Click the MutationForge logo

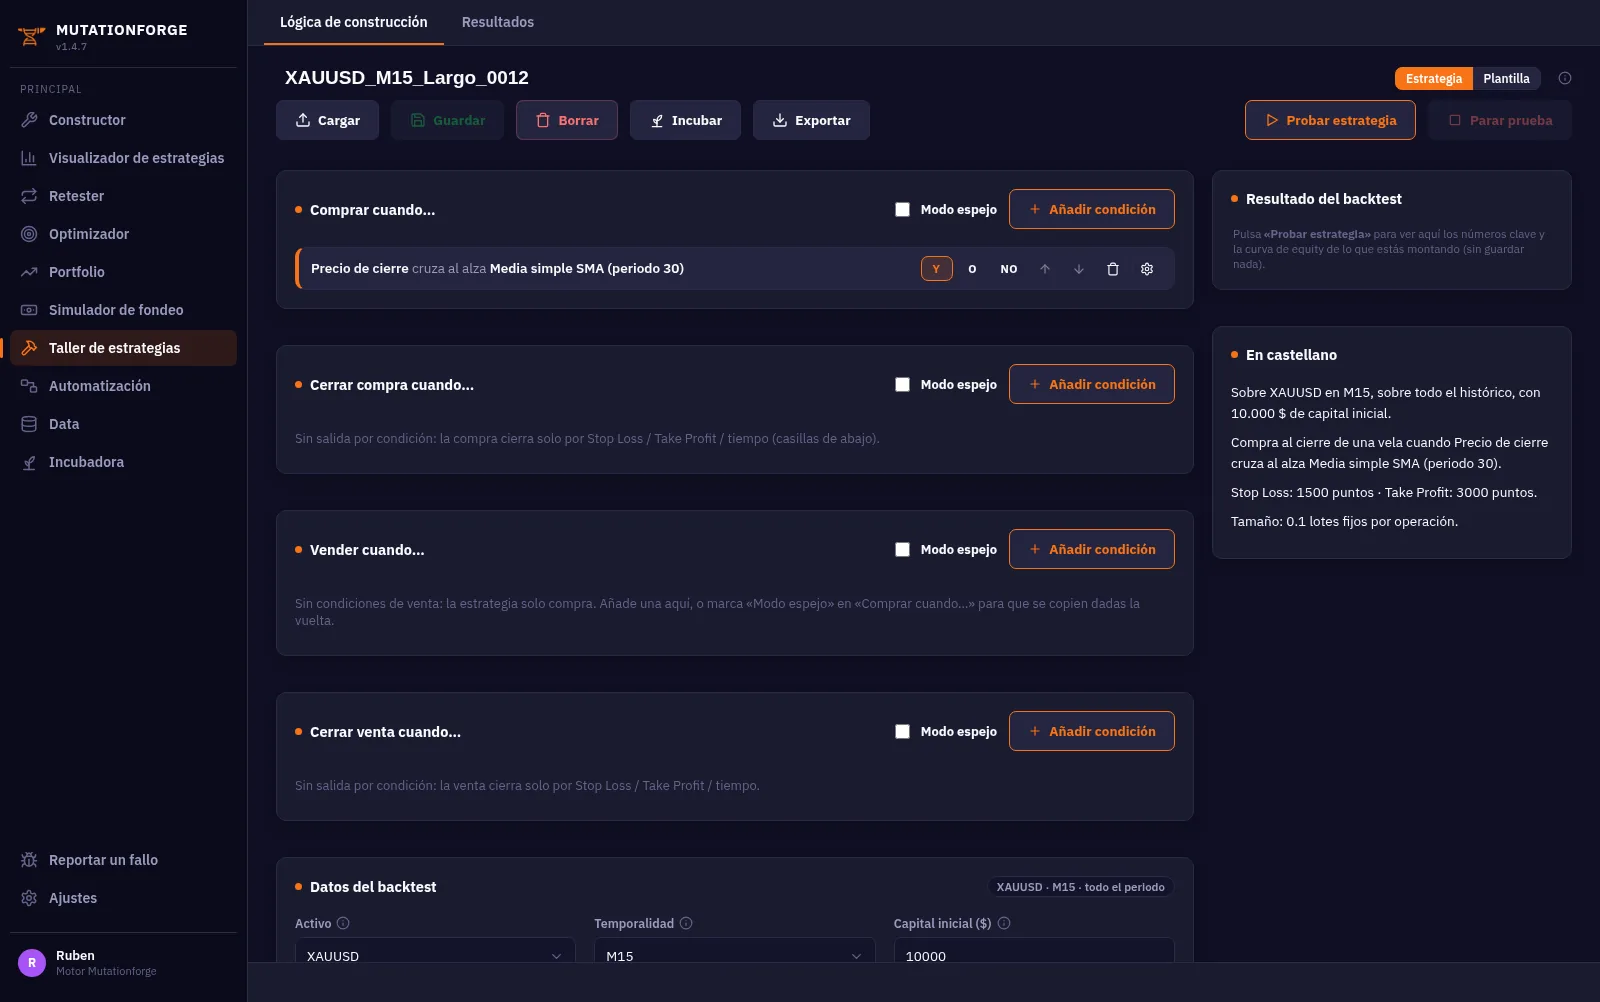tap(31, 37)
